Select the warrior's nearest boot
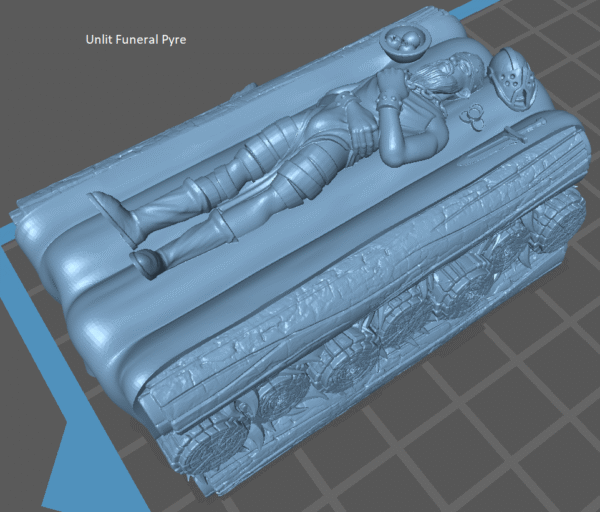 click(146, 260)
